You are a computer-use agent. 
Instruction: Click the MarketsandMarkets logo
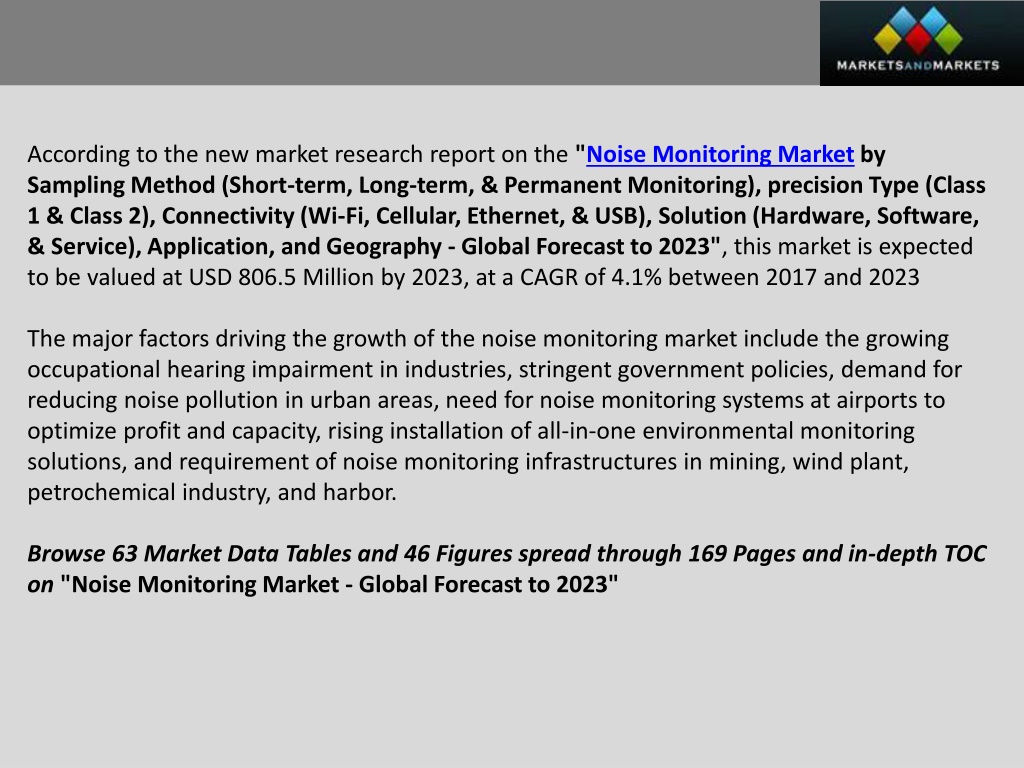[921, 43]
